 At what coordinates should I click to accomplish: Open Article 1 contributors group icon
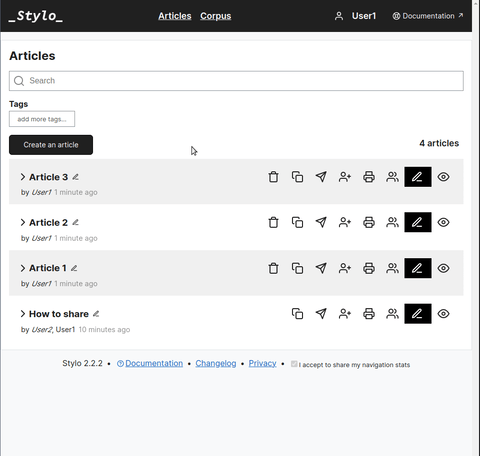392,268
